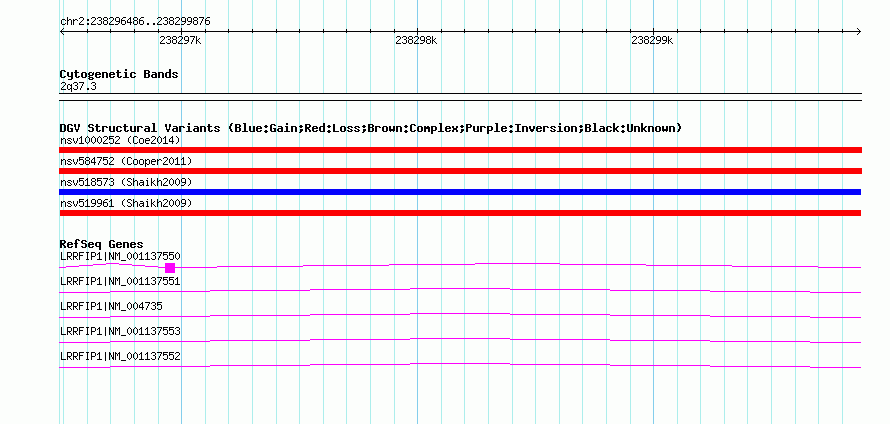Click the nsv1000252 (Coe2014) label
The width and height of the screenshot is (890, 424).
(120, 140)
